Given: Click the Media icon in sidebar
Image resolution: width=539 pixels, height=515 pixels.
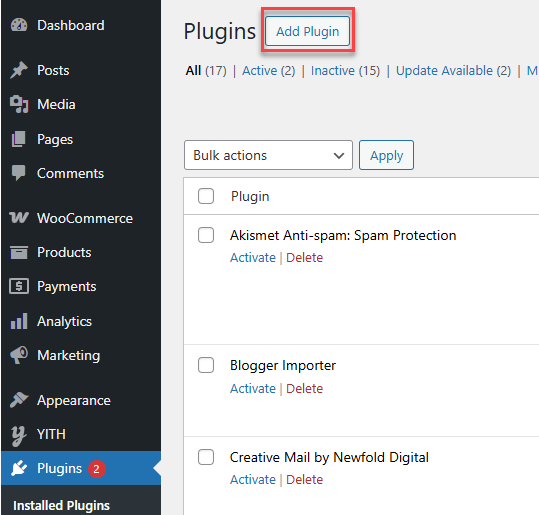Looking at the screenshot, I should point(19,104).
